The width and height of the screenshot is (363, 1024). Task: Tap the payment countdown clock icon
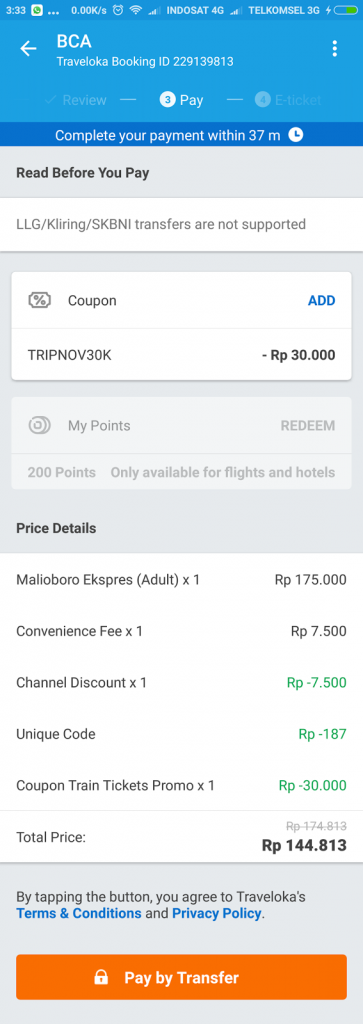tap(296, 135)
